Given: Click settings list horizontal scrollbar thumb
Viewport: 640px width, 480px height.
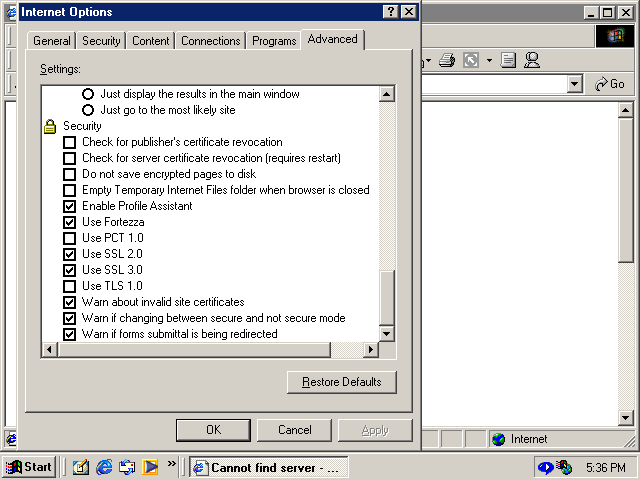Looking at the screenshot, I should (194, 350).
